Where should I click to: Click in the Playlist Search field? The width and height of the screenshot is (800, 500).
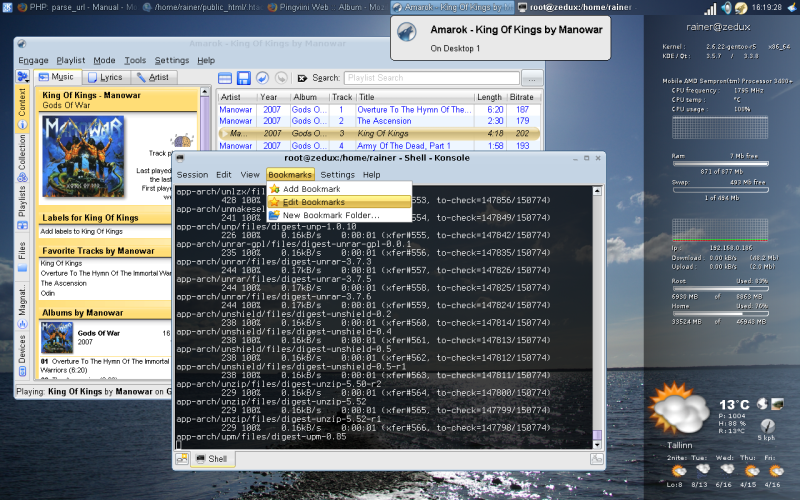(432, 78)
